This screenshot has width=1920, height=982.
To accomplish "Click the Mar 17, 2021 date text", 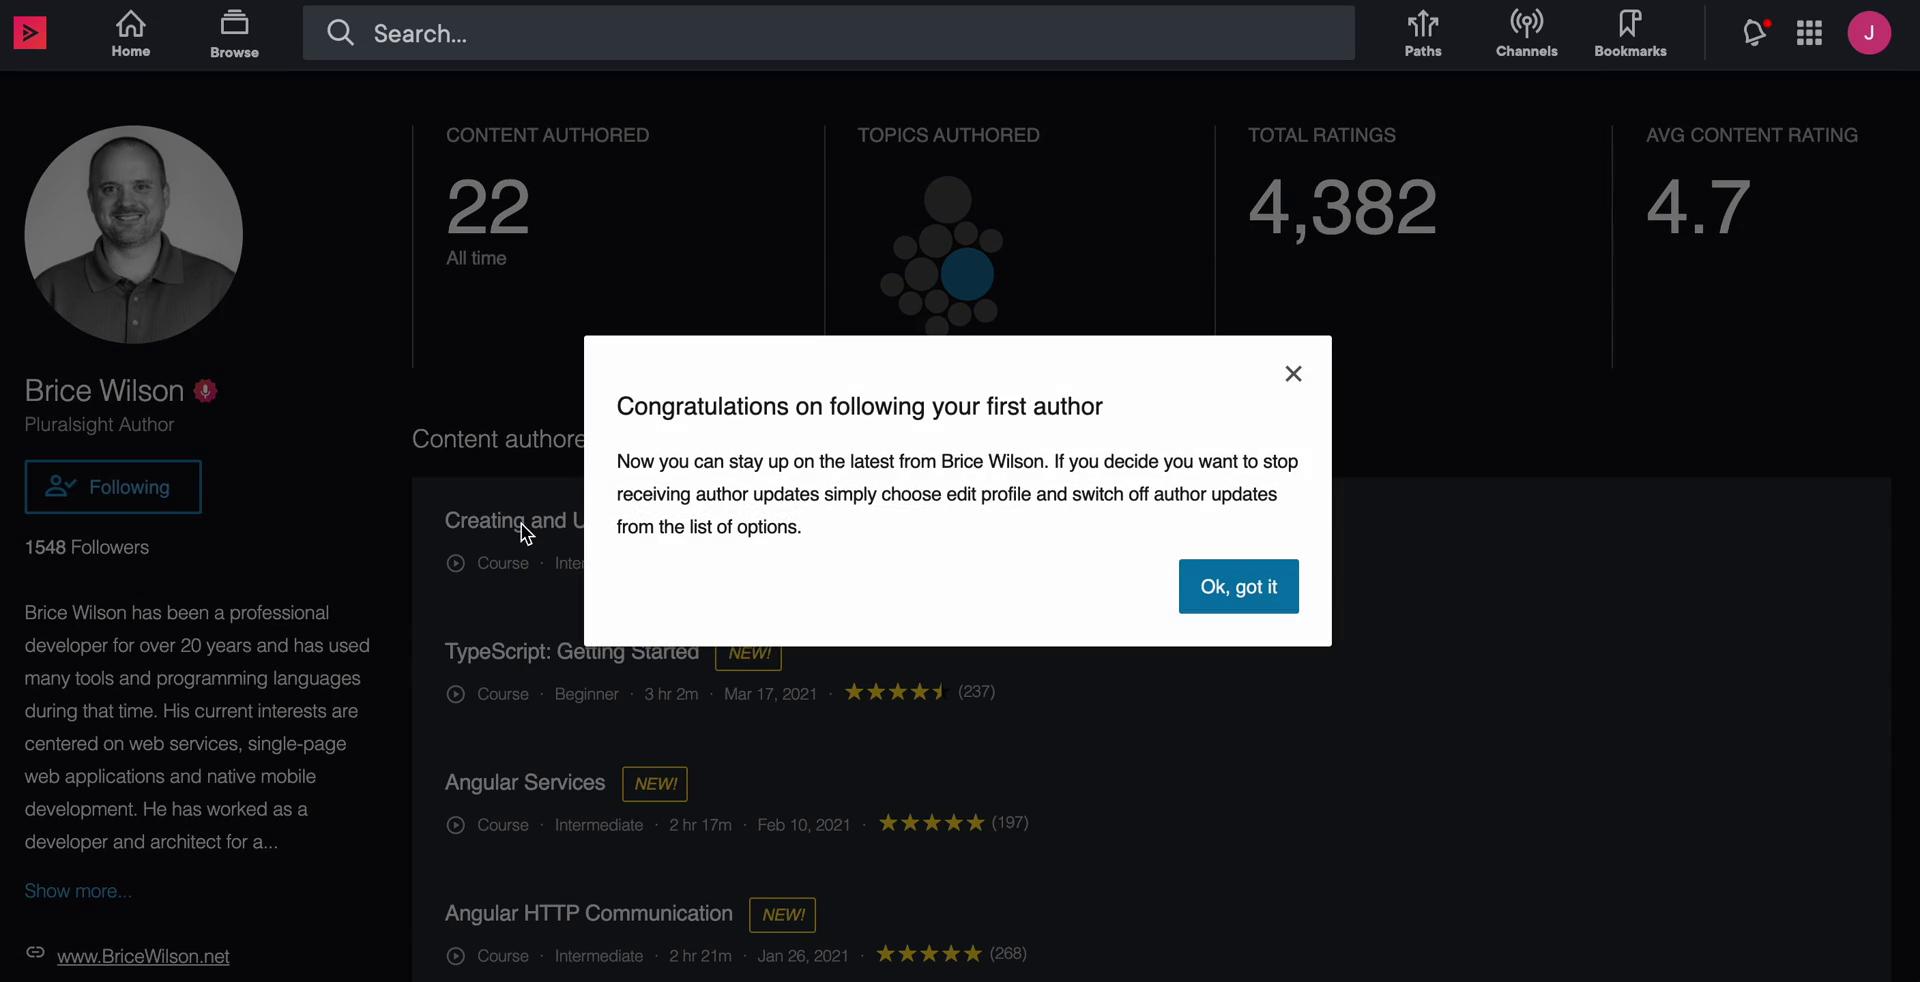I will tap(770, 694).
